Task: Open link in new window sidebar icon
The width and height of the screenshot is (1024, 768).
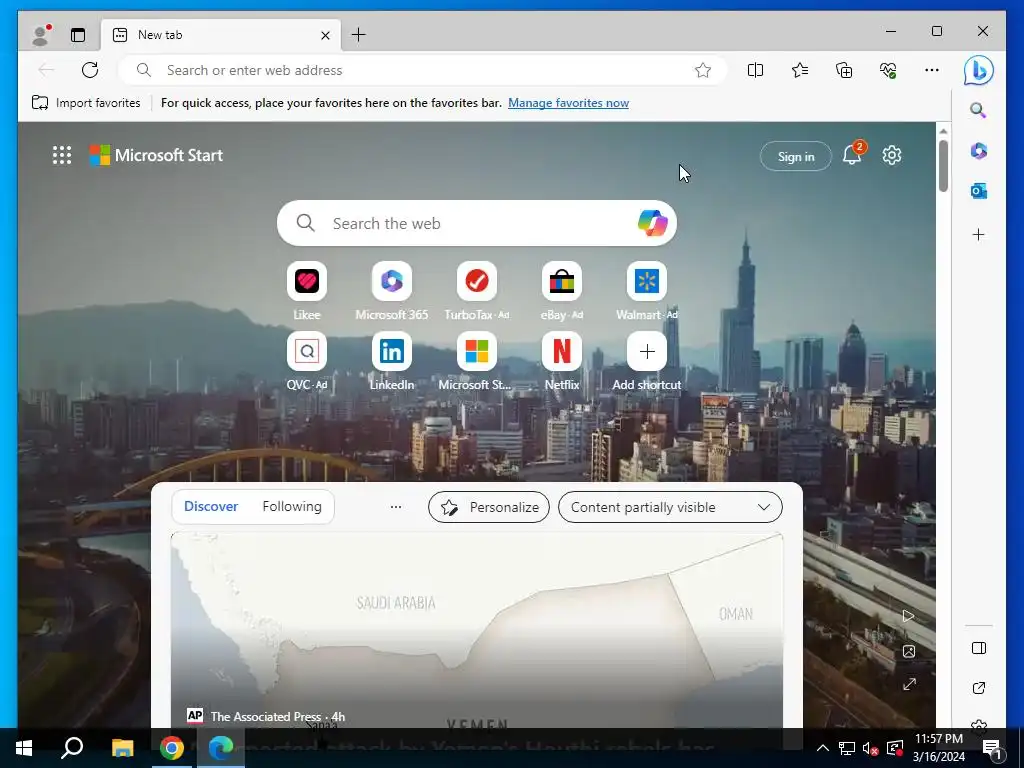Action: point(978,688)
